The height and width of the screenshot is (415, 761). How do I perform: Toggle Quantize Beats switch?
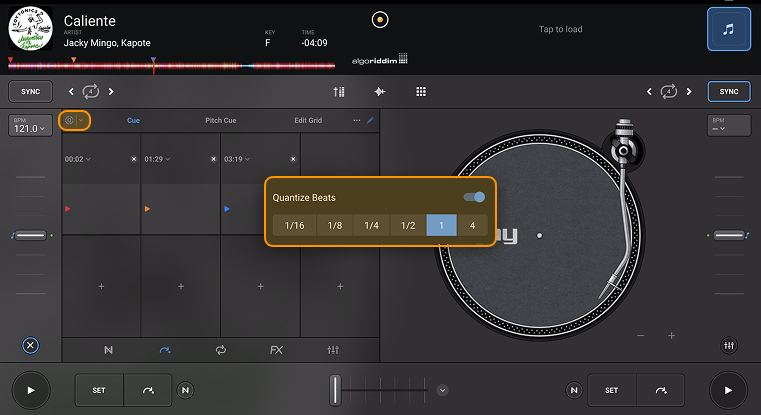coord(474,197)
